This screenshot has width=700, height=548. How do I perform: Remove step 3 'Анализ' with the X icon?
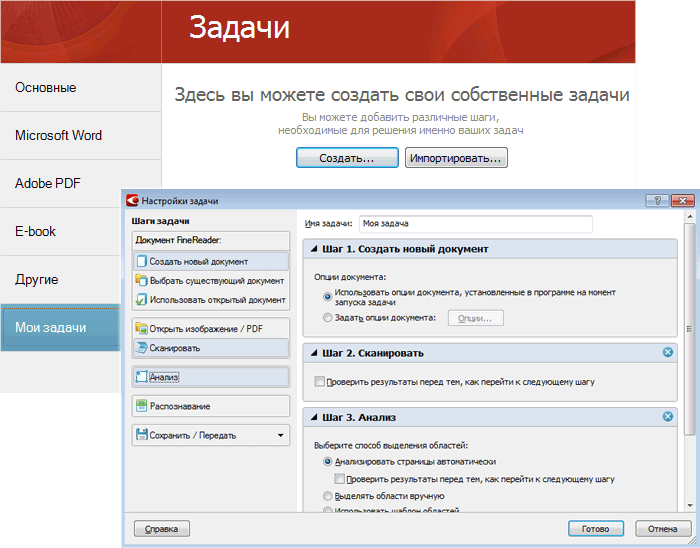667,417
